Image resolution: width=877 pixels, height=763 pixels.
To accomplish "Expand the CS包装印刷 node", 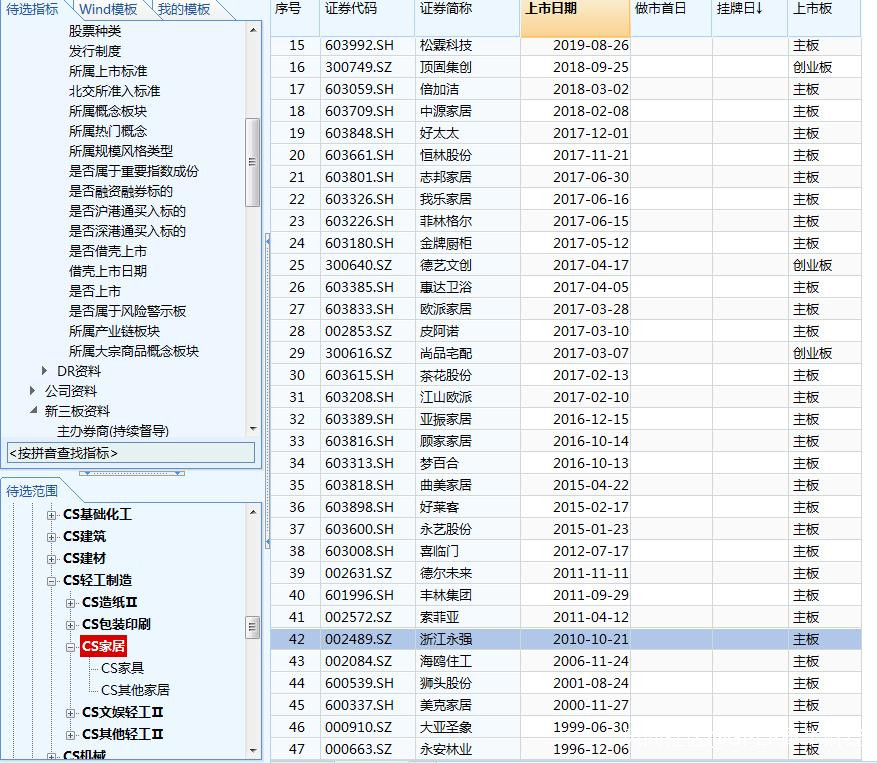I will (70, 625).
